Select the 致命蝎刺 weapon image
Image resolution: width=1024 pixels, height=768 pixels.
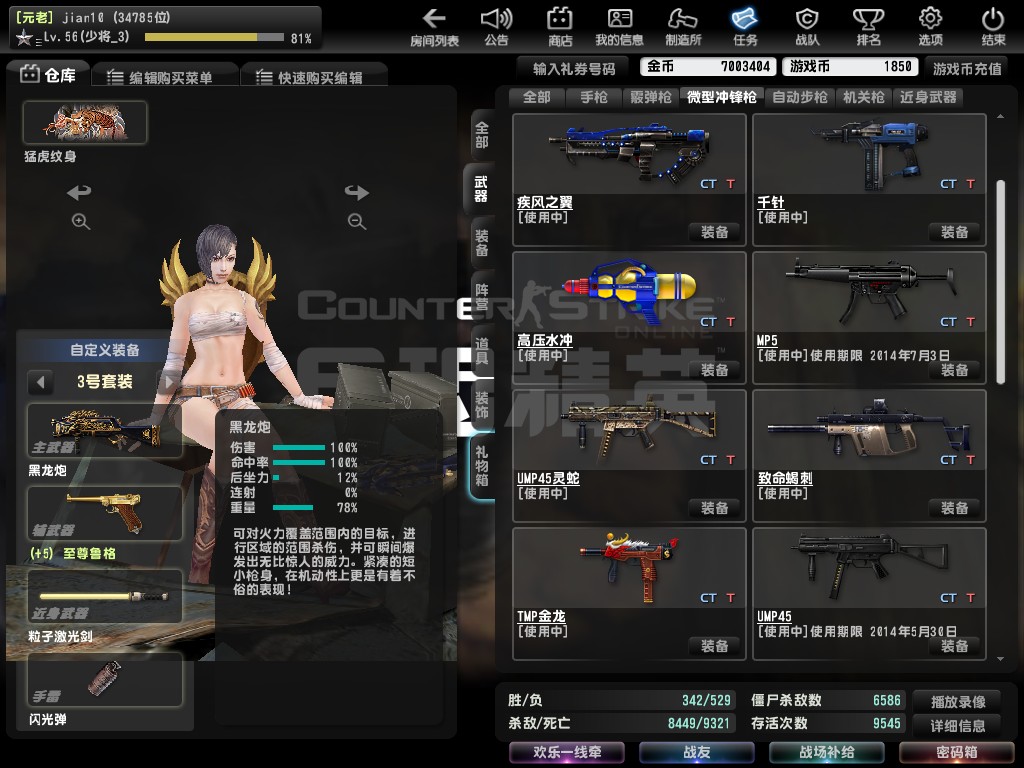[x=869, y=430]
